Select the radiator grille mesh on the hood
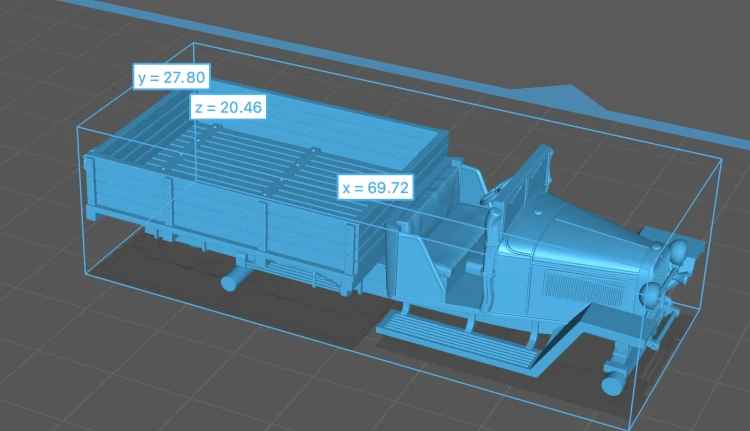Screen dimensions: 750x431 pos(585,288)
